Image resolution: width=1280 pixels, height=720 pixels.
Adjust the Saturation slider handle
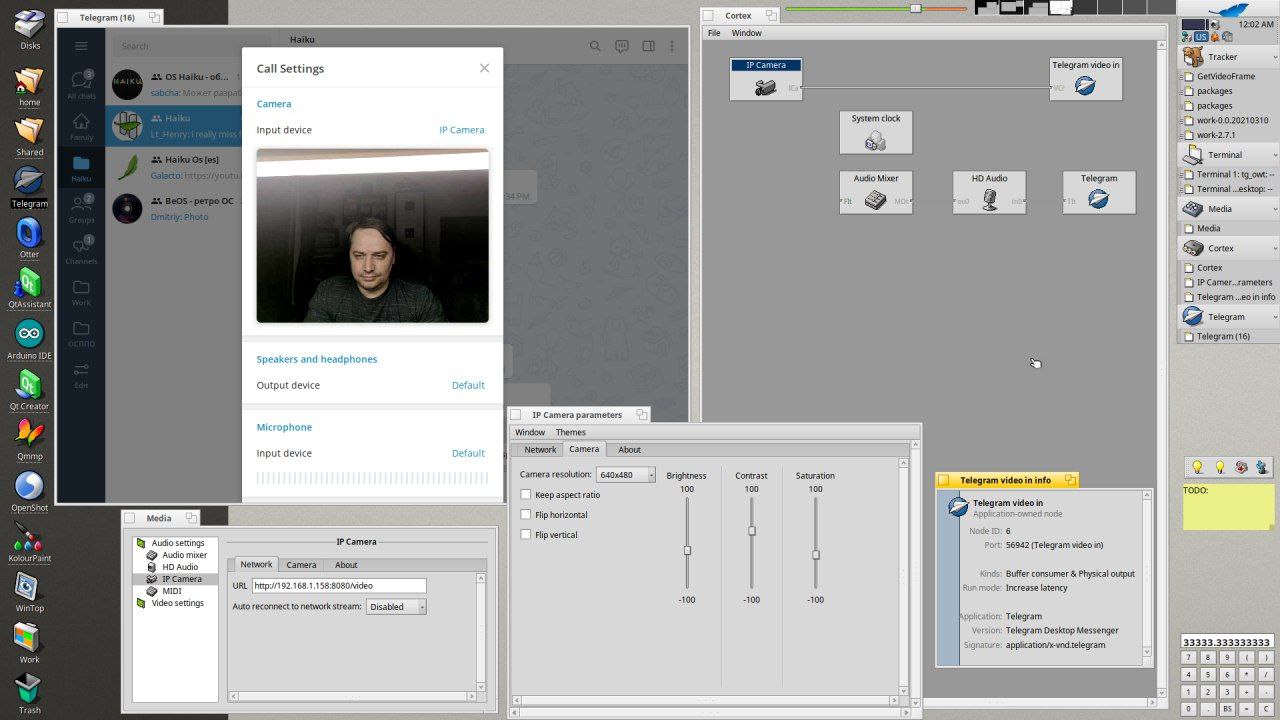coord(816,554)
